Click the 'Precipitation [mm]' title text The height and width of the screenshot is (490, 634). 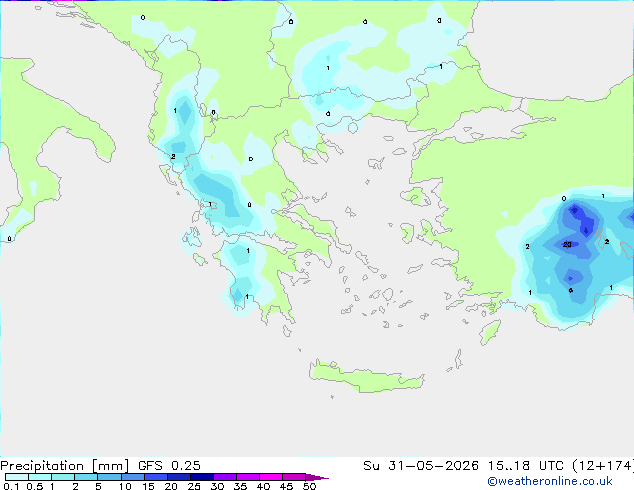(x=65, y=466)
